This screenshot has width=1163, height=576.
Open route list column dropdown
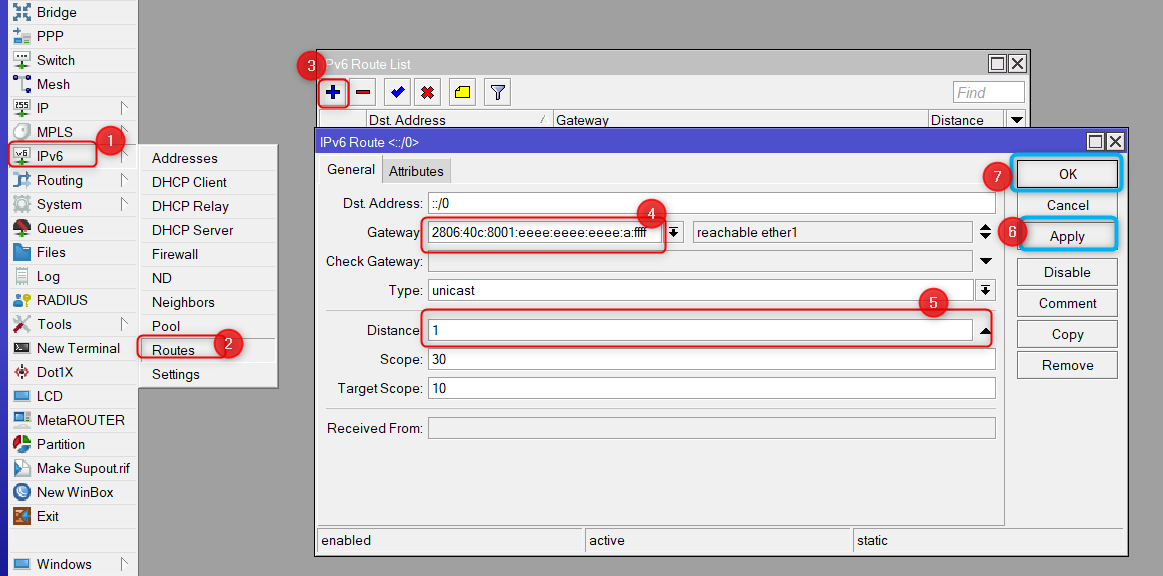pos(1017,120)
